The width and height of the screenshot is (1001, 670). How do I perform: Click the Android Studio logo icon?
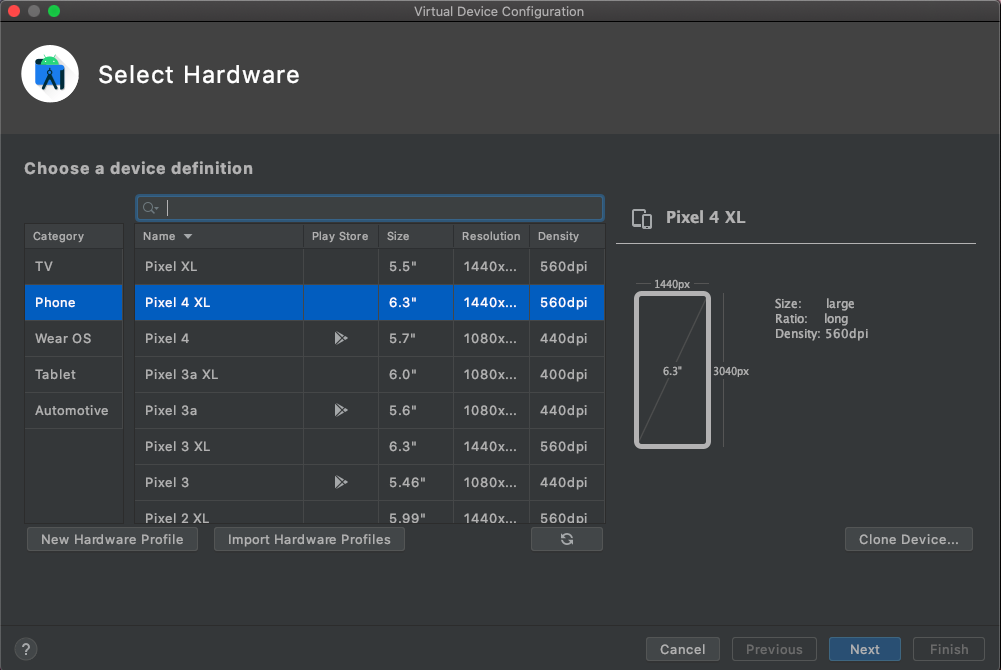pos(50,74)
